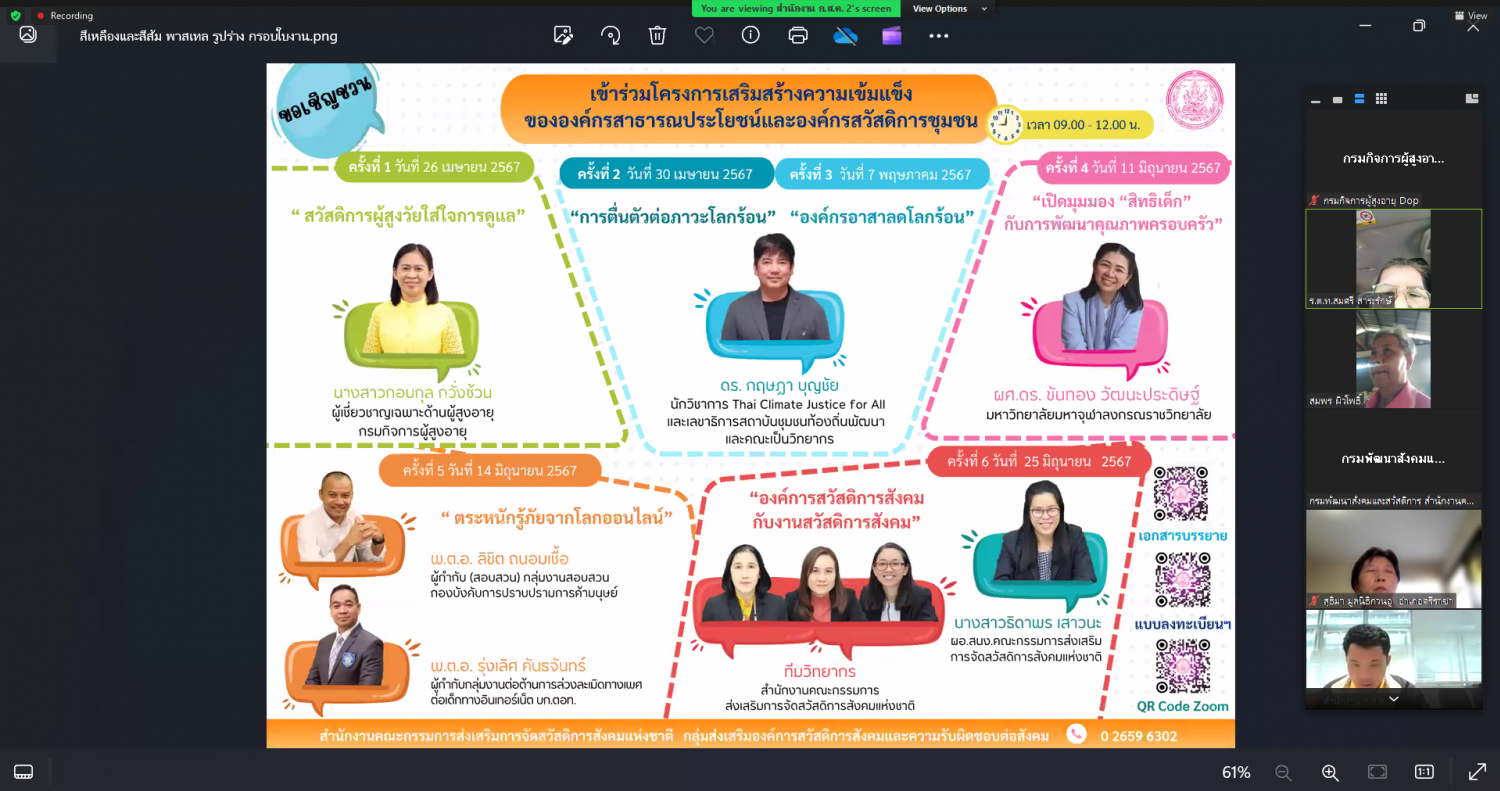Zoom out with the minus magnifier
Viewport: 1500px width, 791px height.
(1283, 772)
